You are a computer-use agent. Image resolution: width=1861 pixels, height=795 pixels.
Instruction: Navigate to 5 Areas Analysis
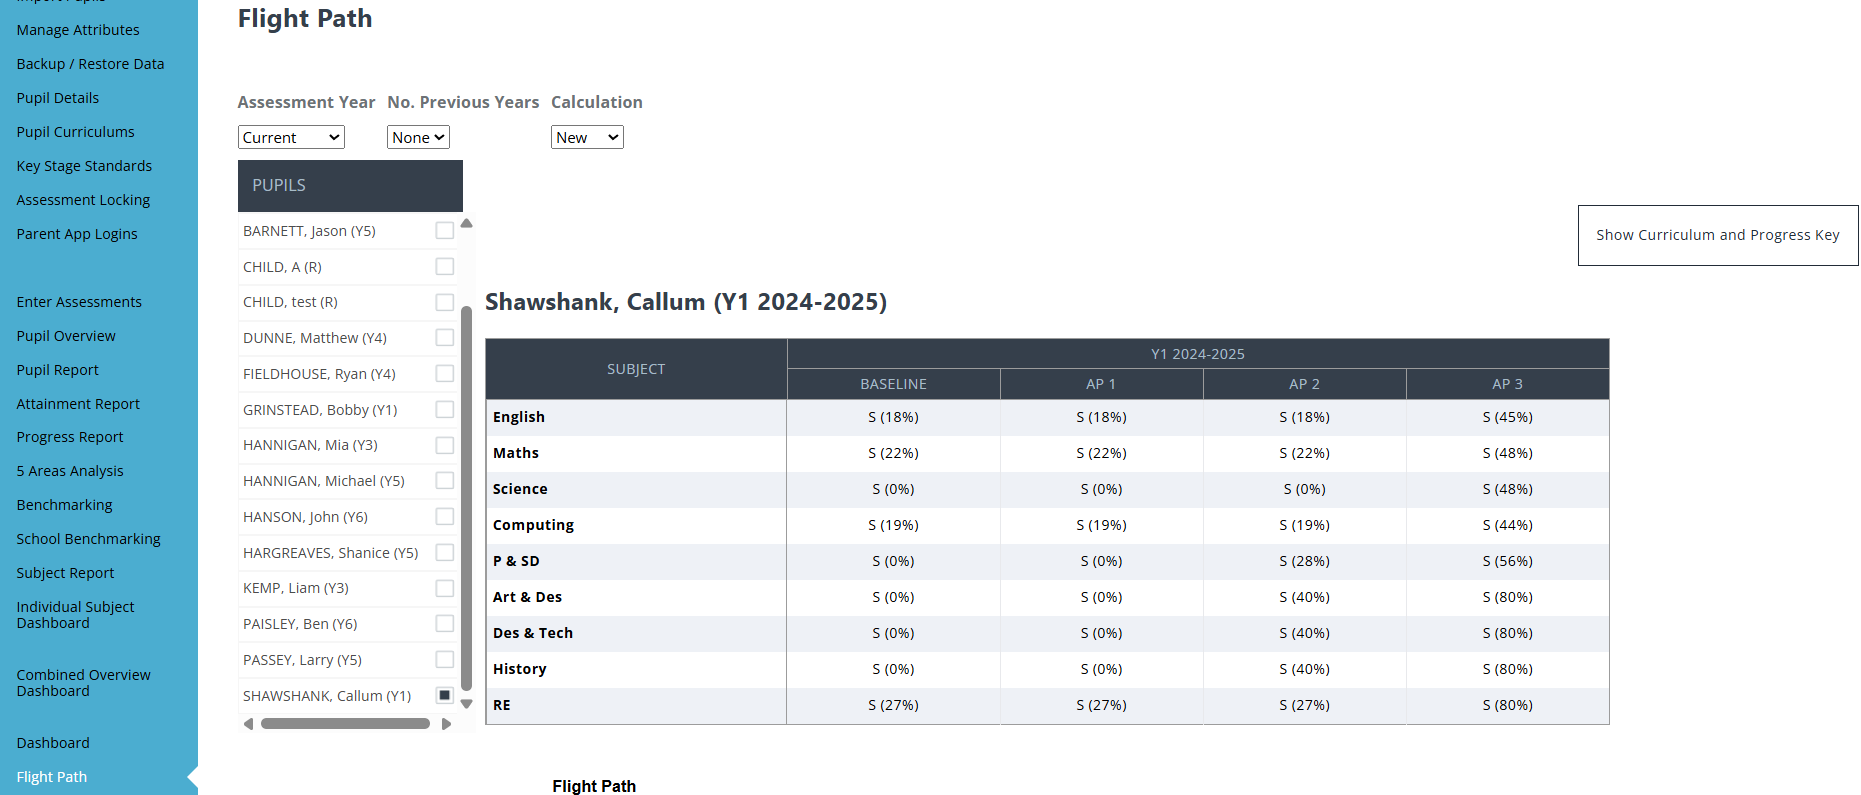(x=70, y=471)
